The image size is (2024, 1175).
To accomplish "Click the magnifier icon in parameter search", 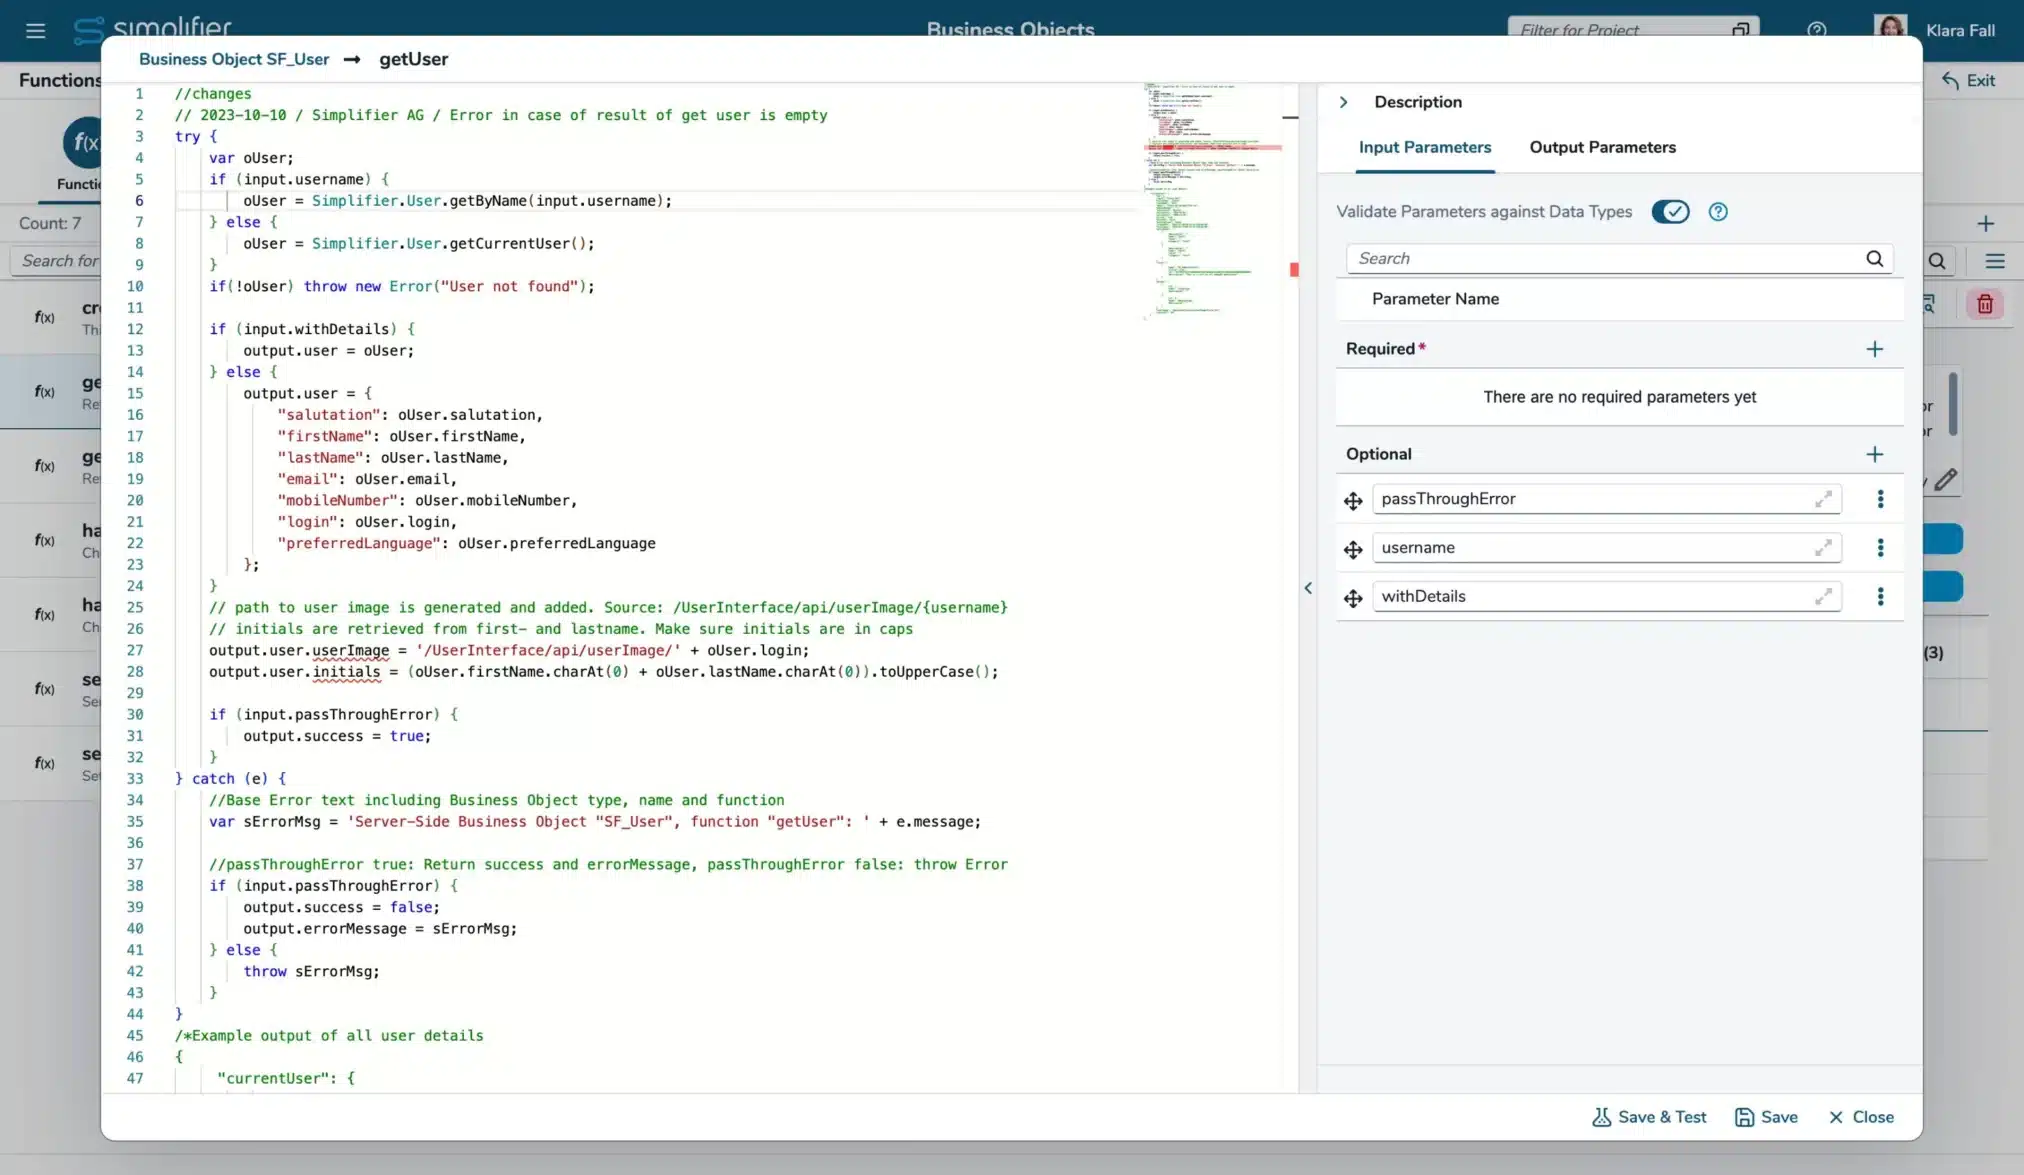I will (1873, 258).
